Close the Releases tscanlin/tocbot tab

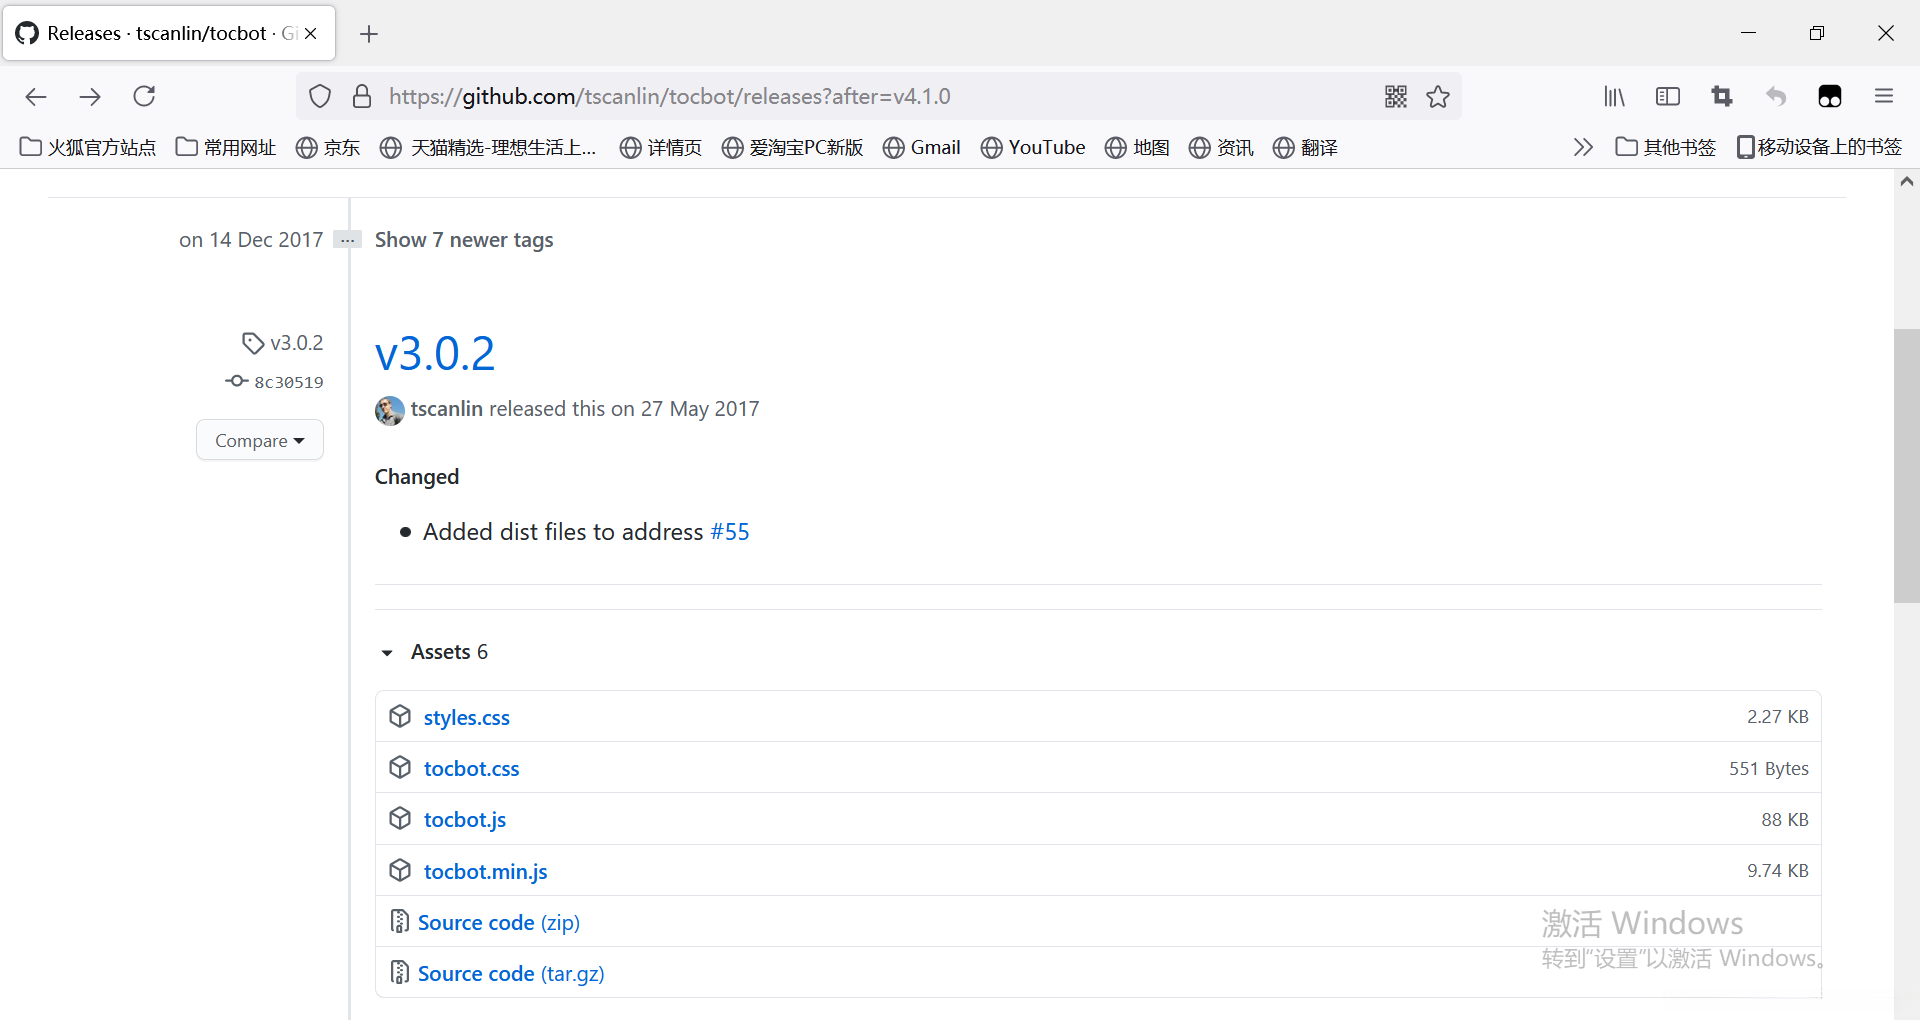pyautogui.click(x=311, y=33)
